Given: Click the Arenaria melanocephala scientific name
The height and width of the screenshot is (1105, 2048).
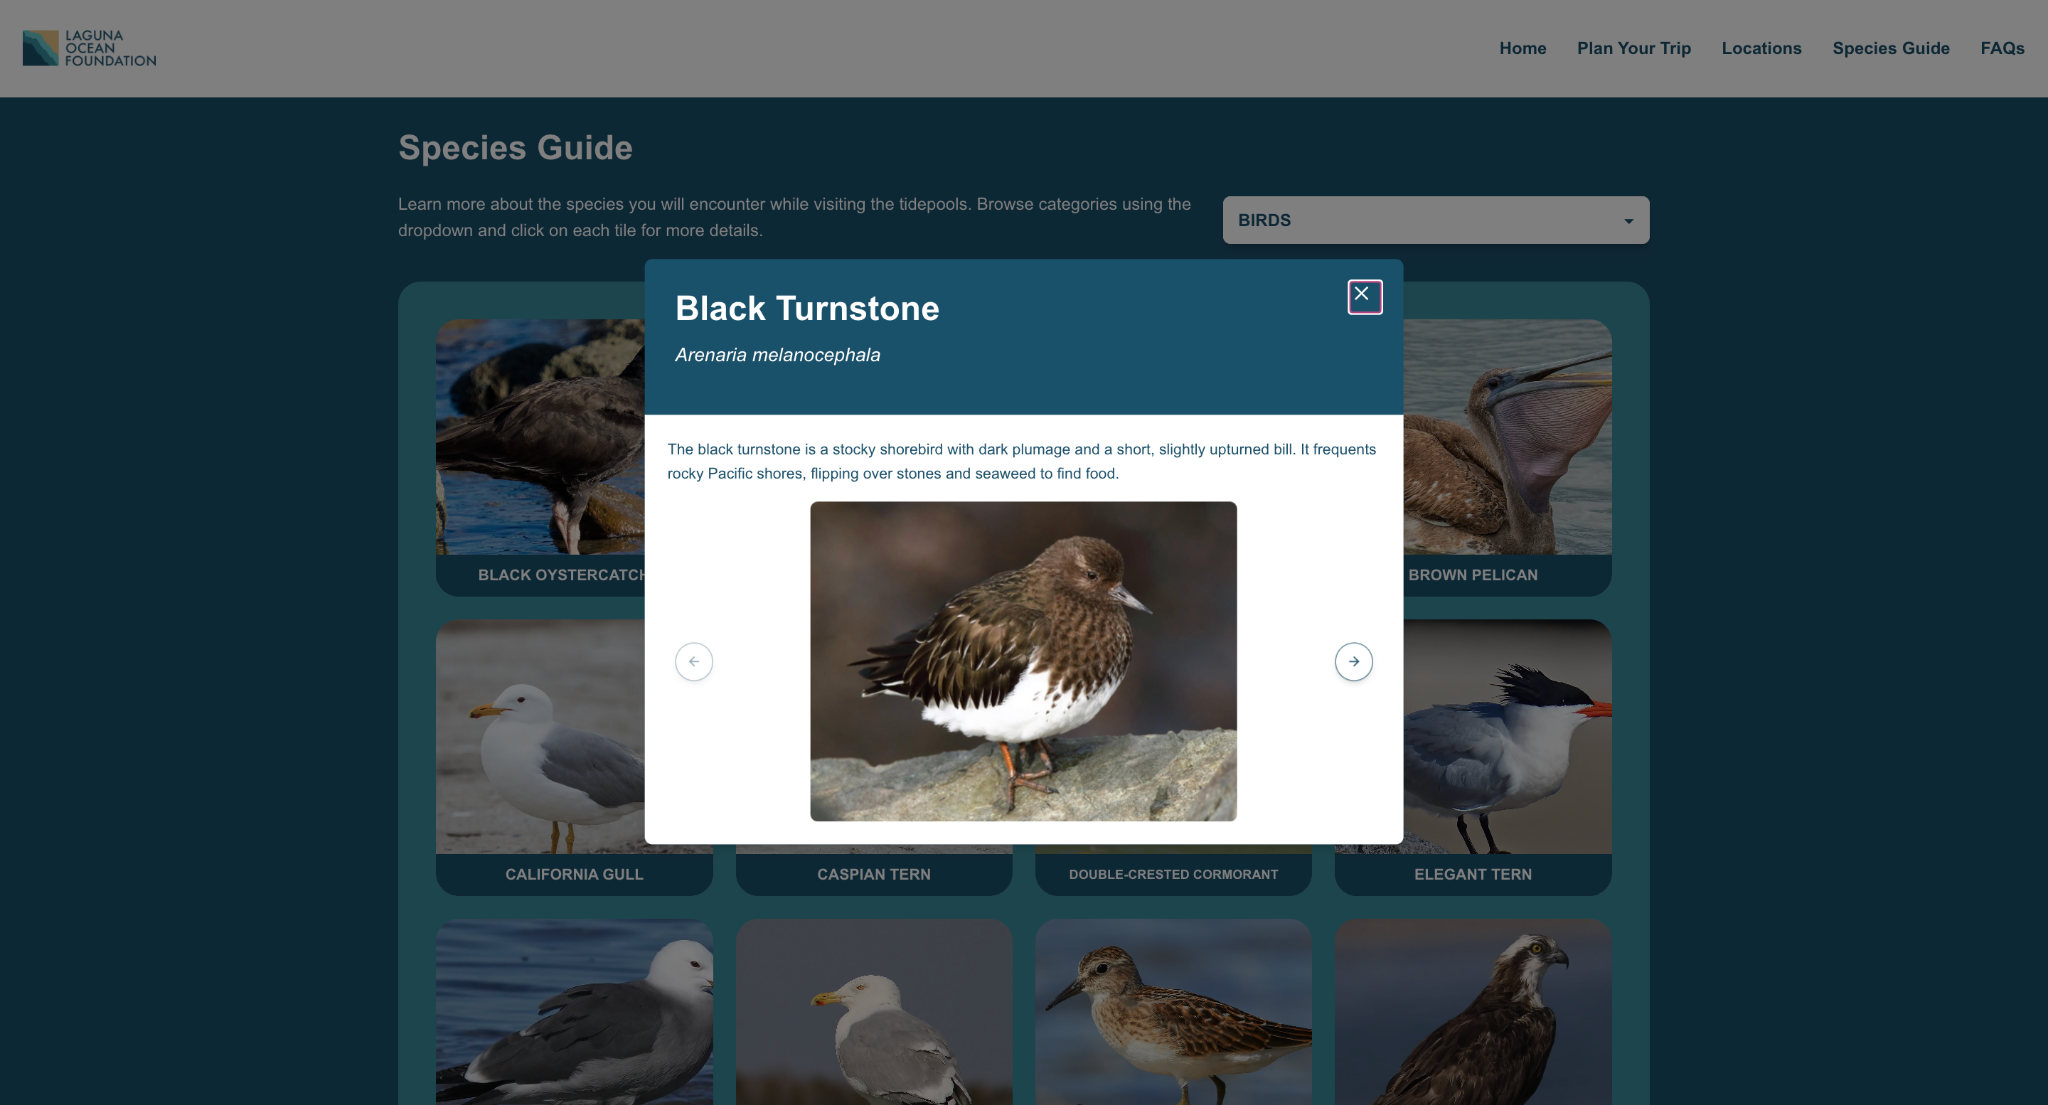Looking at the screenshot, I should pos(777,355).
